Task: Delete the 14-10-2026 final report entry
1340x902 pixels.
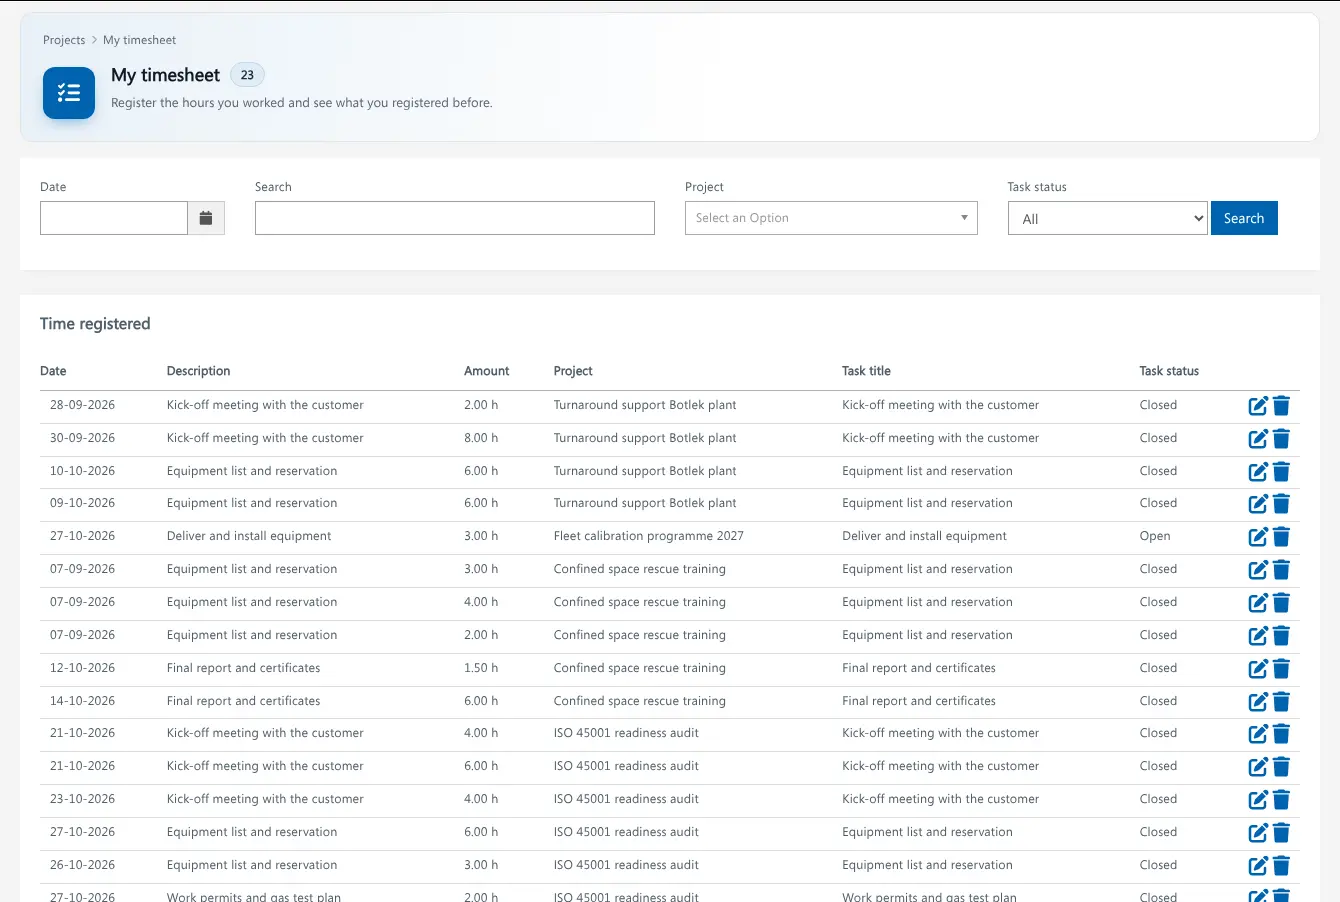Action: [x=1281, y=702]
